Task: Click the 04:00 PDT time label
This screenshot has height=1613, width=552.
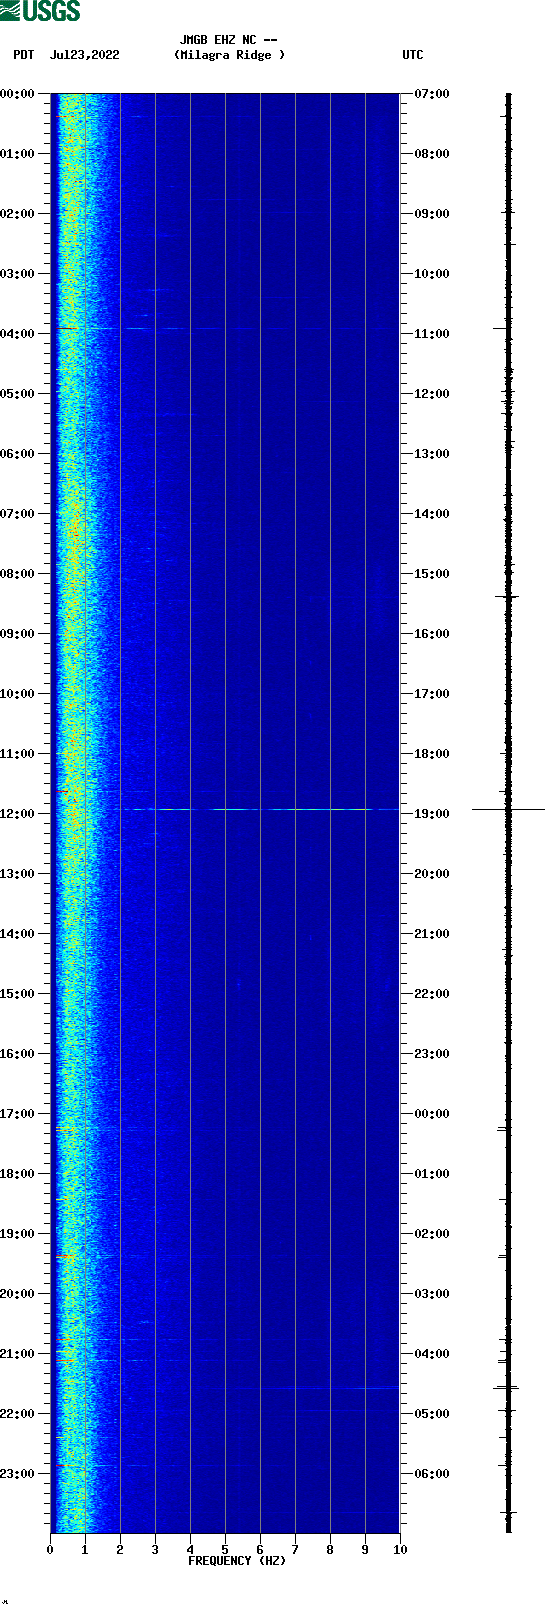Action: (x=18, y=334)
